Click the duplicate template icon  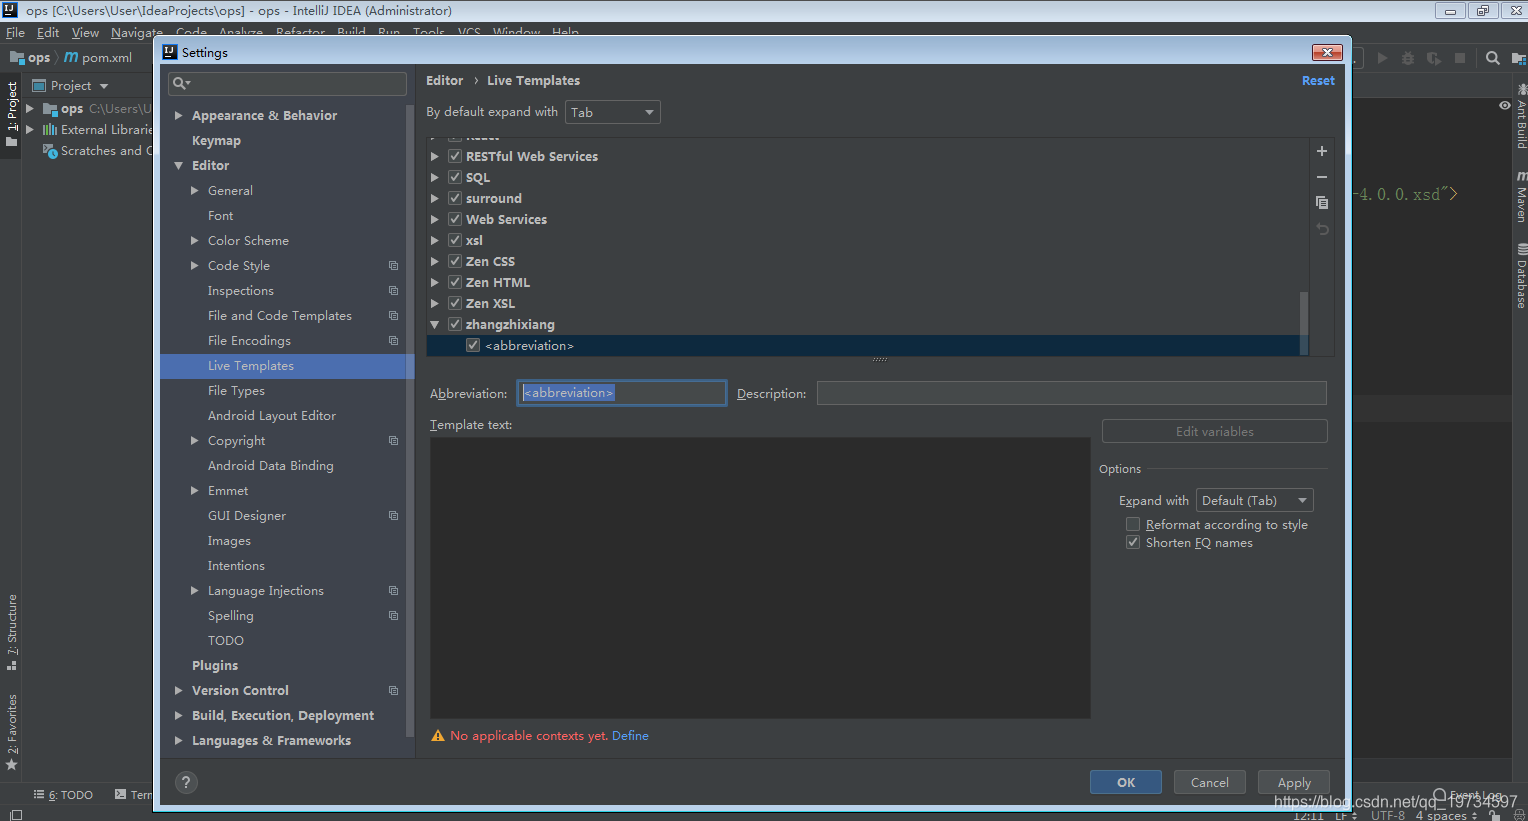[x=1321, y=202]
